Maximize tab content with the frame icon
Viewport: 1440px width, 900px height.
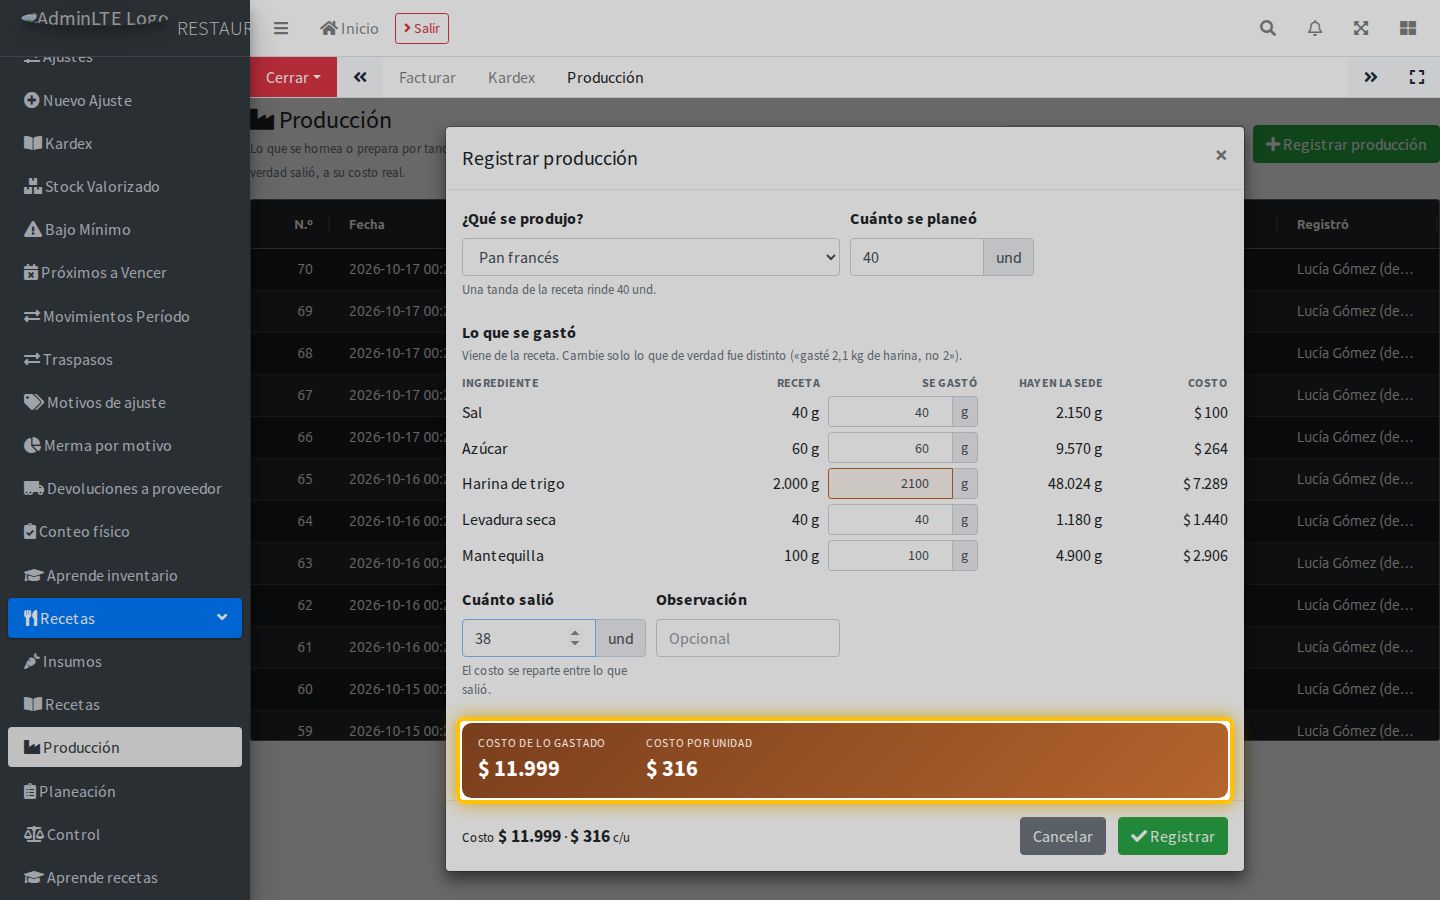[1417, 77]
